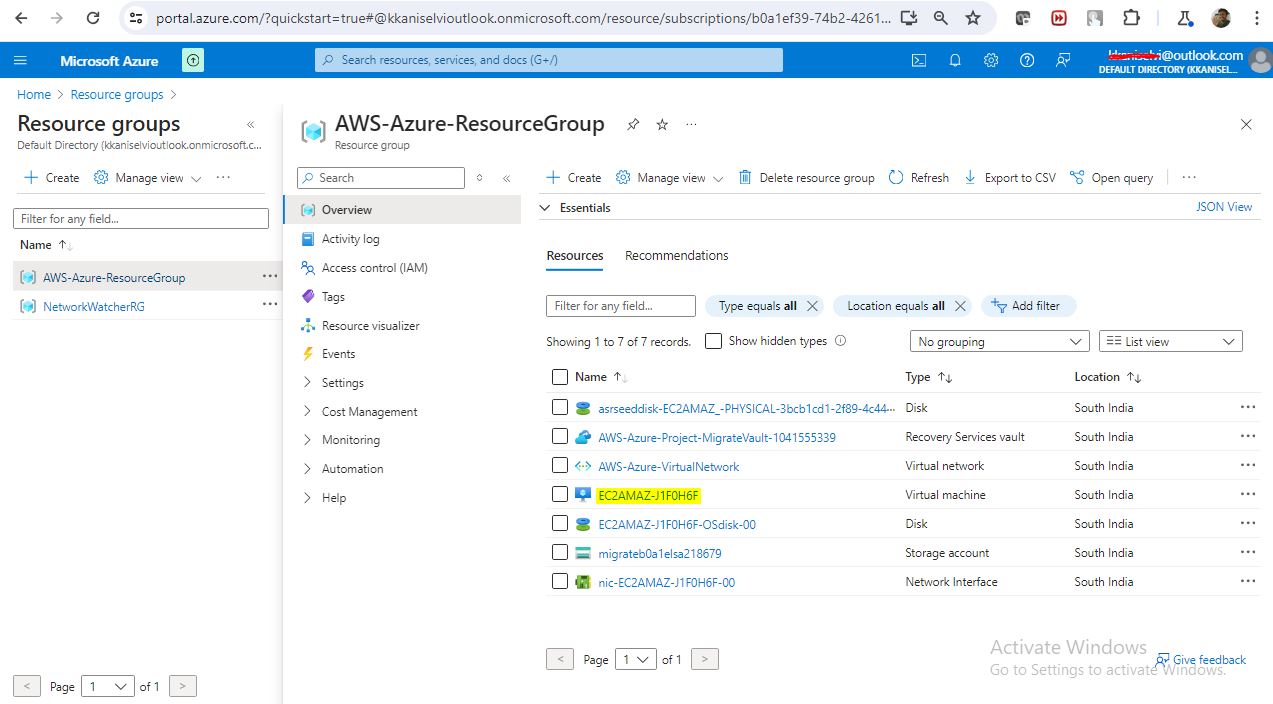Expand the Cost Management menu section
Screen dimensions: 1273x704
pyautogui.click(x=369, y=412)
